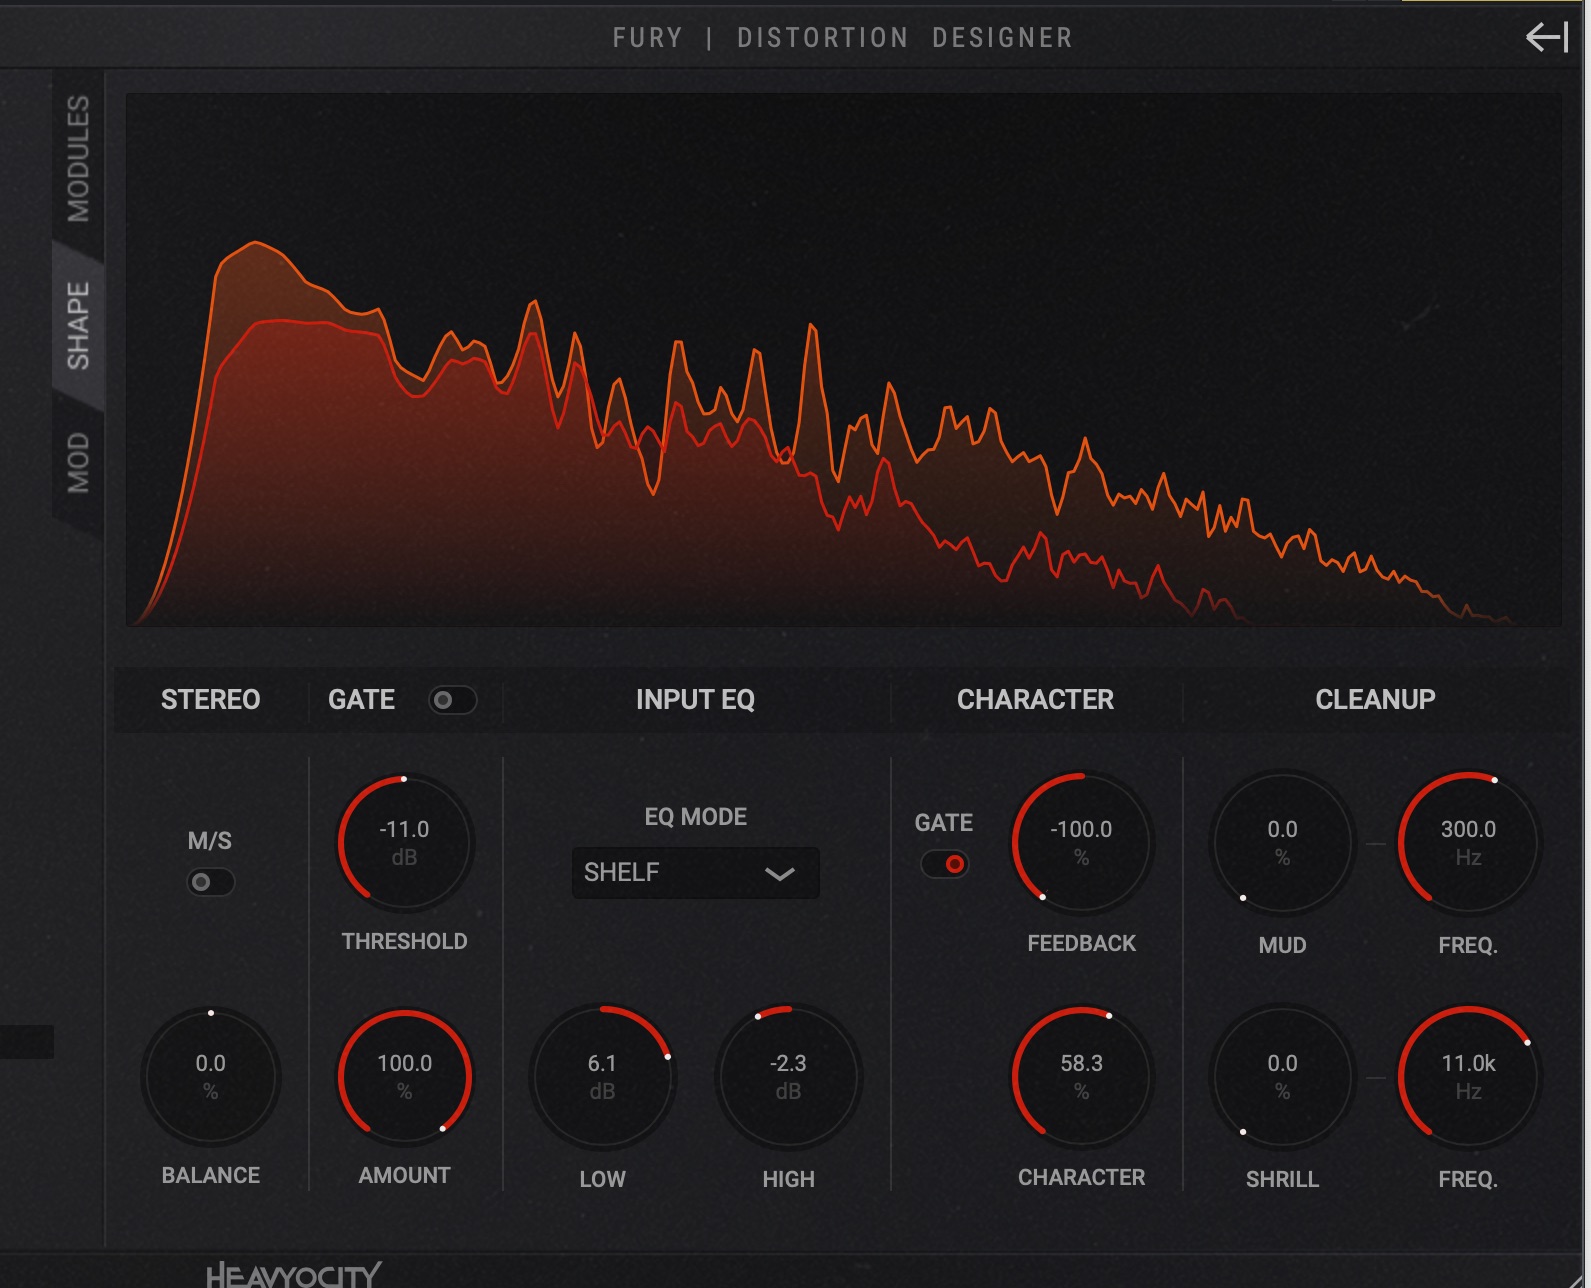Image resolution: width=1591 pixels, height=1288 pixels.
Task: Click the CHARACTER section header
Action: (1035, 700)
